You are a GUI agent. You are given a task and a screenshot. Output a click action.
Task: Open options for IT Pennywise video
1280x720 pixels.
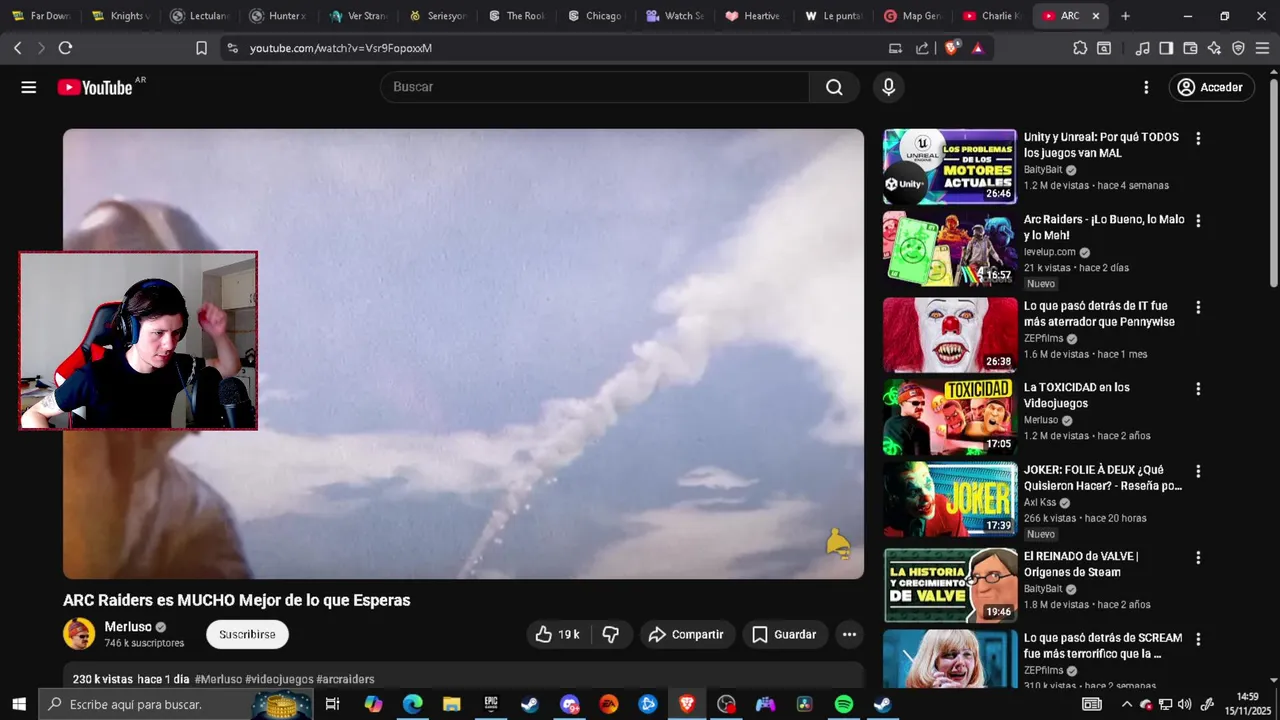point(1198,307)
